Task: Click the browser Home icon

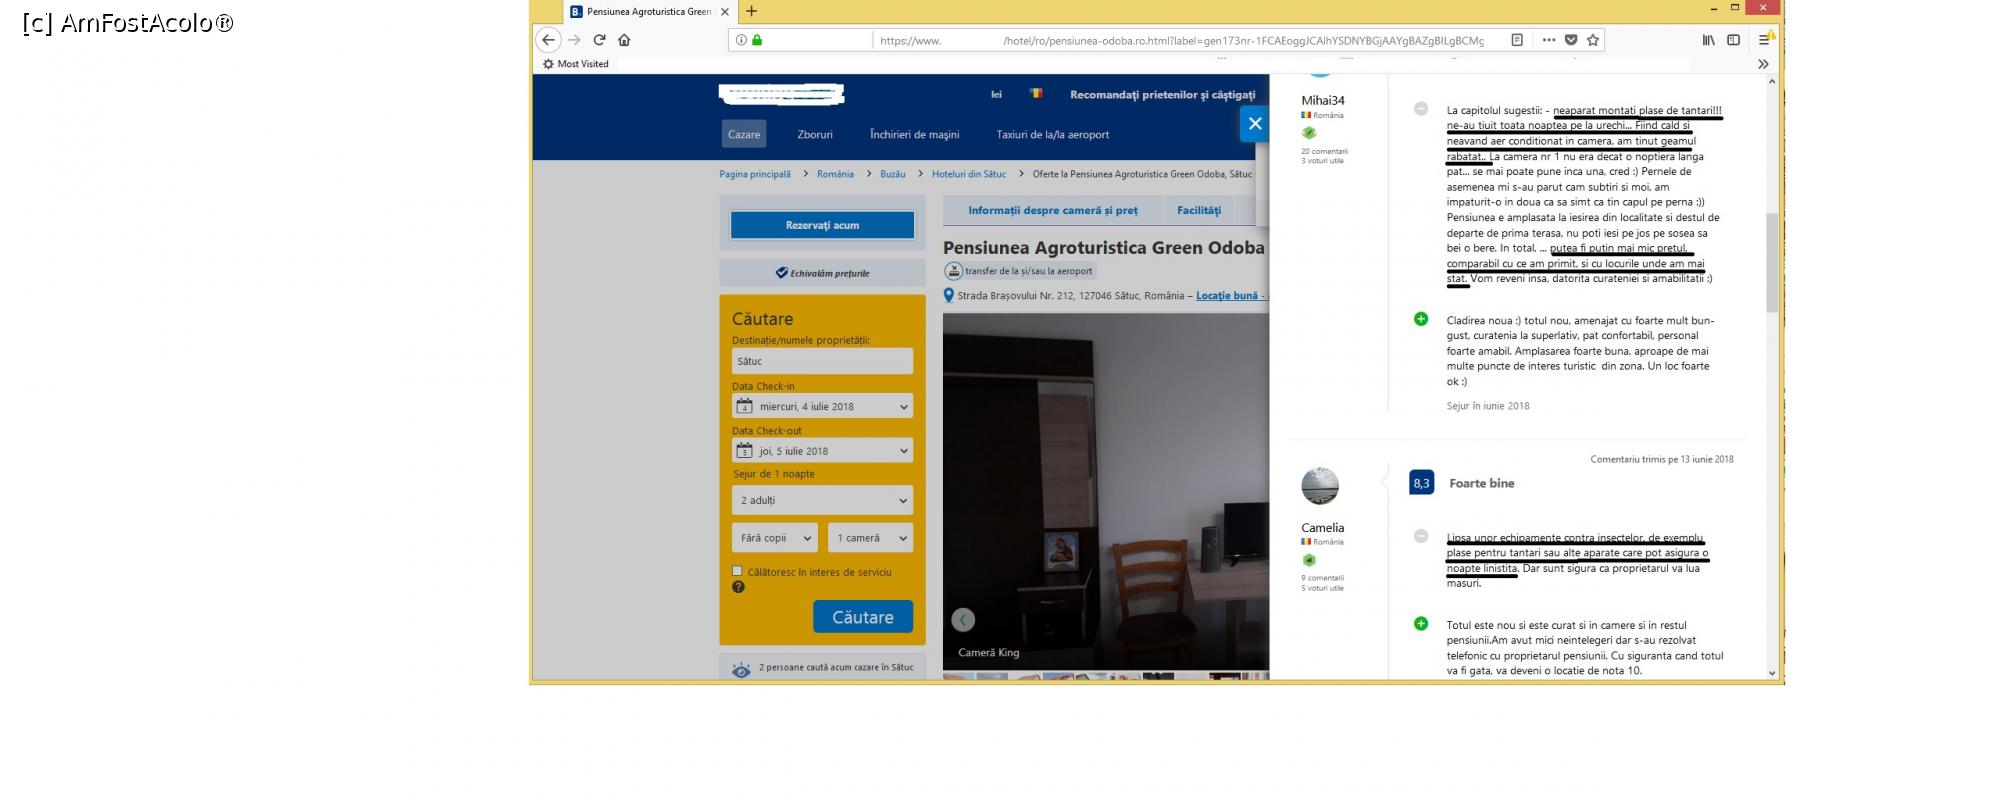Action: (x=624, y=40)
